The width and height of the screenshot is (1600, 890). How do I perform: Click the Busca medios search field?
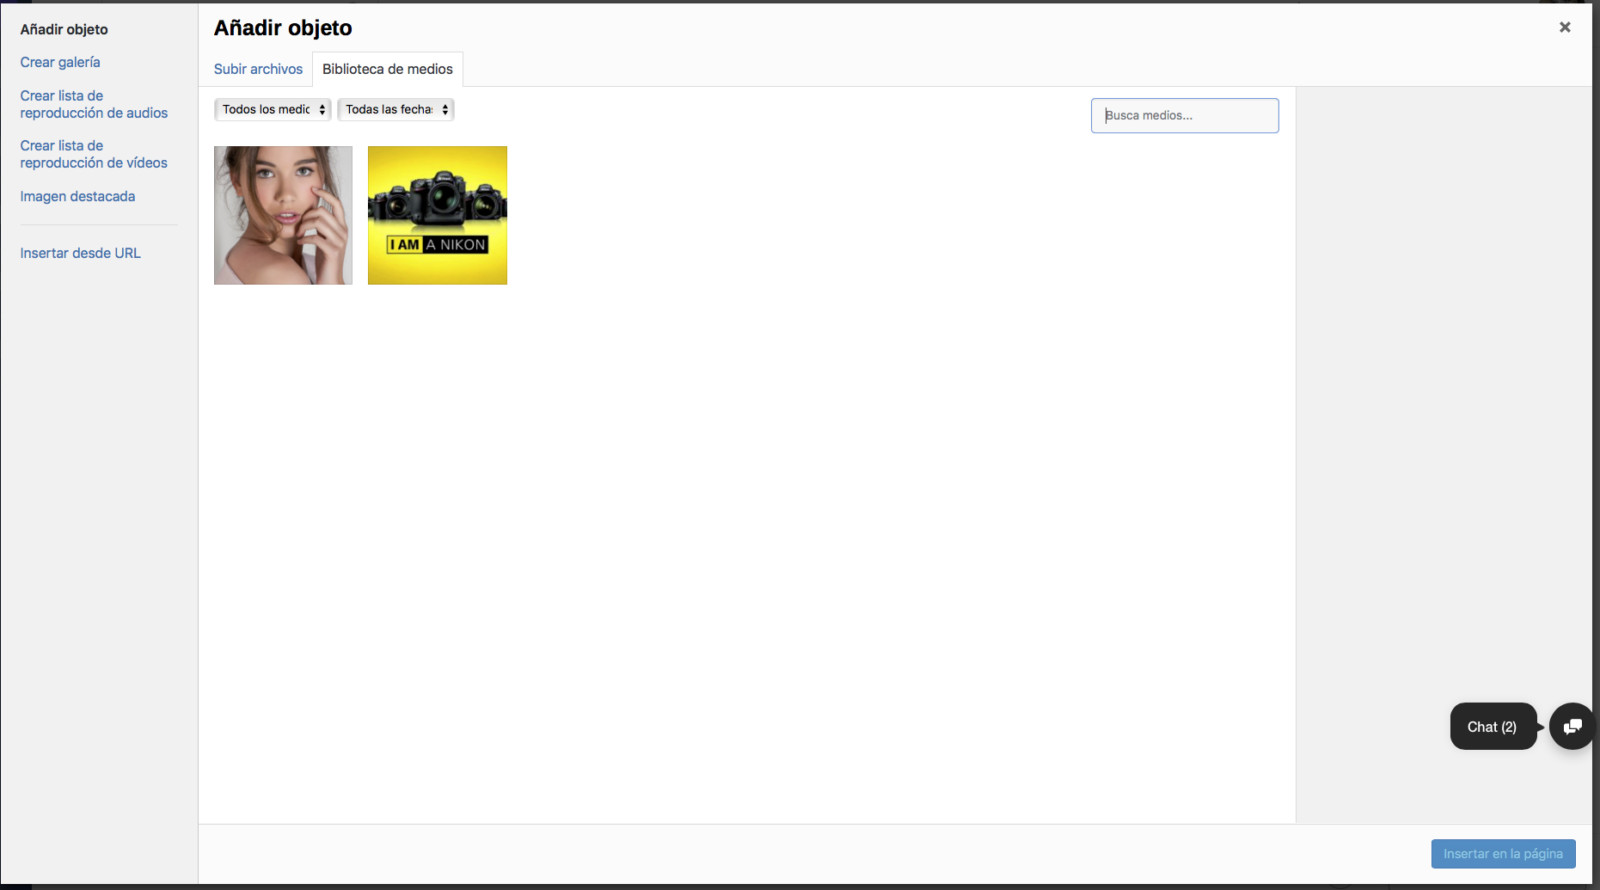pyautogui.click(x=1184, y=116)
